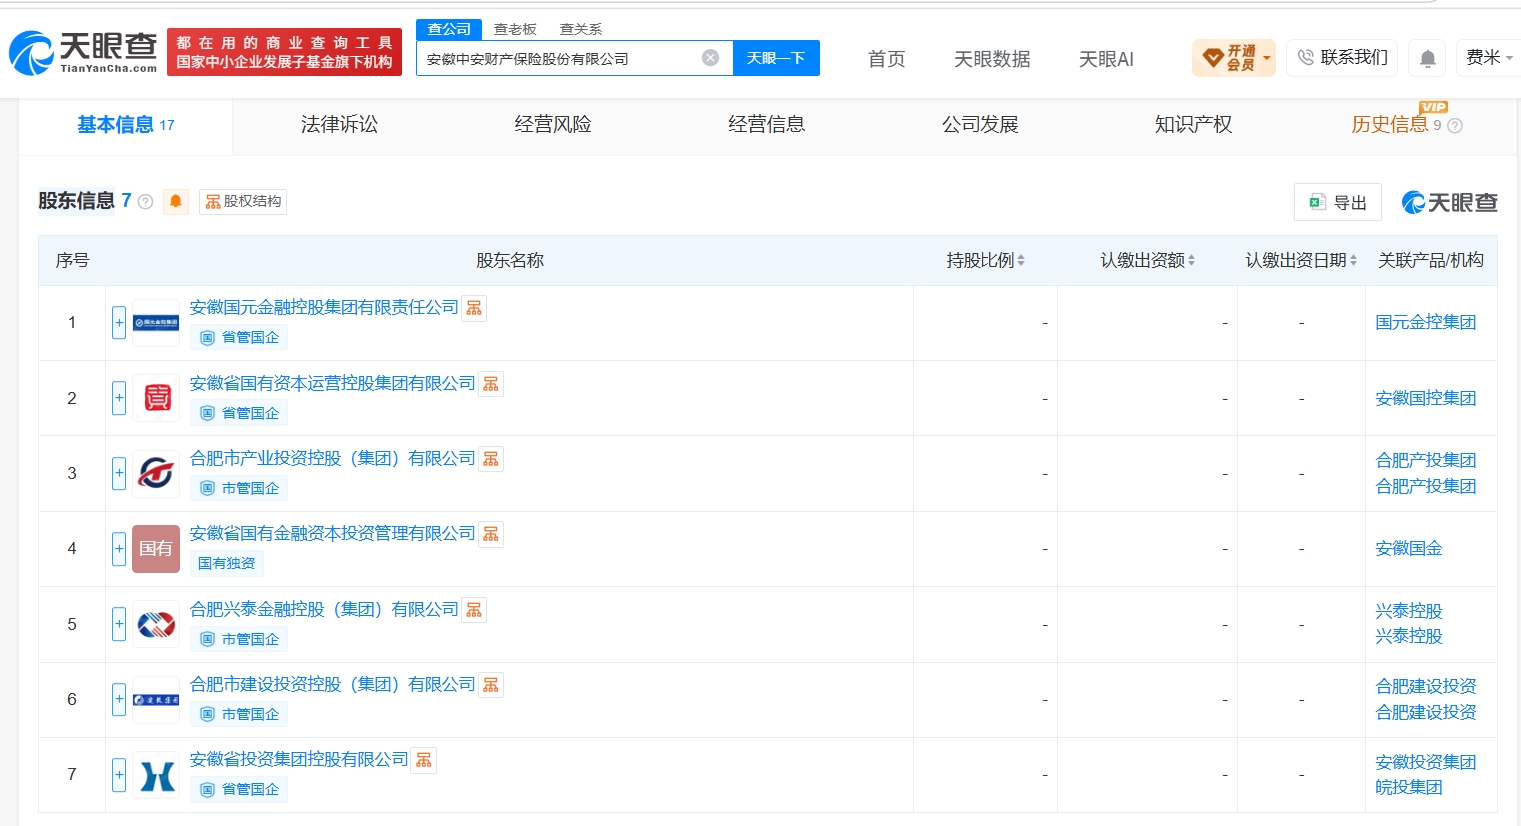Click the 合肥兴泰金融控股 company logo thumbnail
The height and width of the screenshot is (826, 1521).
coord(156,624)
